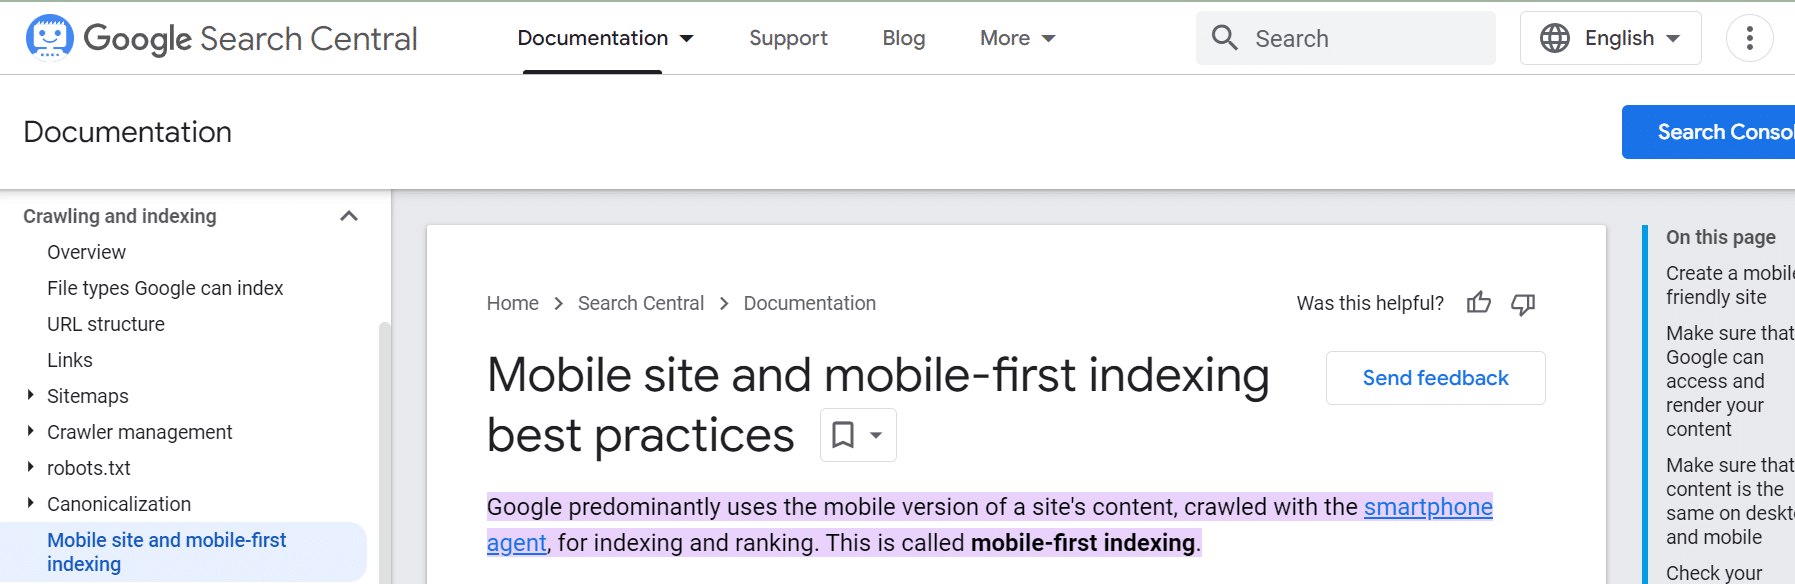The height and width of the screenshot is (584, 1795).
Task: Click the thumbs down not helpful icon
Action: coord(1523,303)
